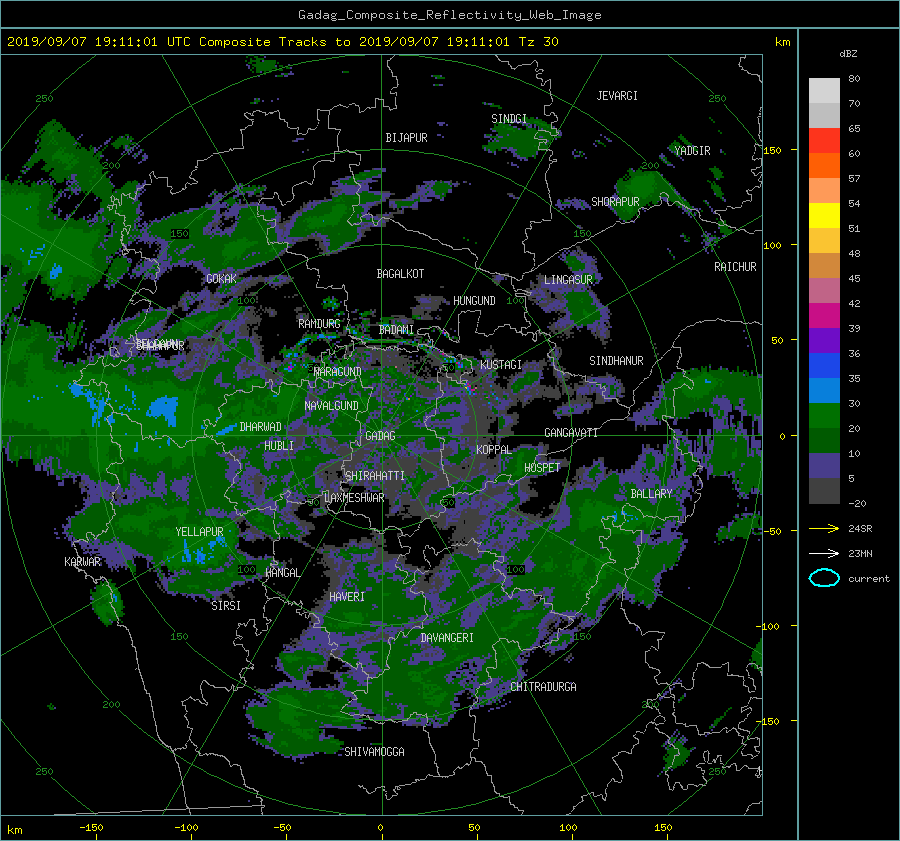Click the '57' value on the dBZ scale
The height and width of the screenshot is (841, 900).
pyautogui.click(x=854, y=179)
